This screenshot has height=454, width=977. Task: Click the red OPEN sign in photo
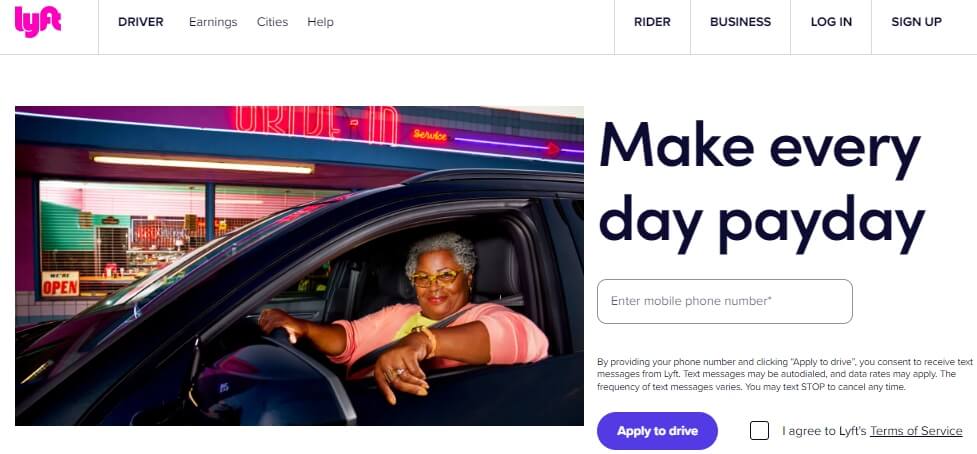pyautogui.click(x=60, y=284)
